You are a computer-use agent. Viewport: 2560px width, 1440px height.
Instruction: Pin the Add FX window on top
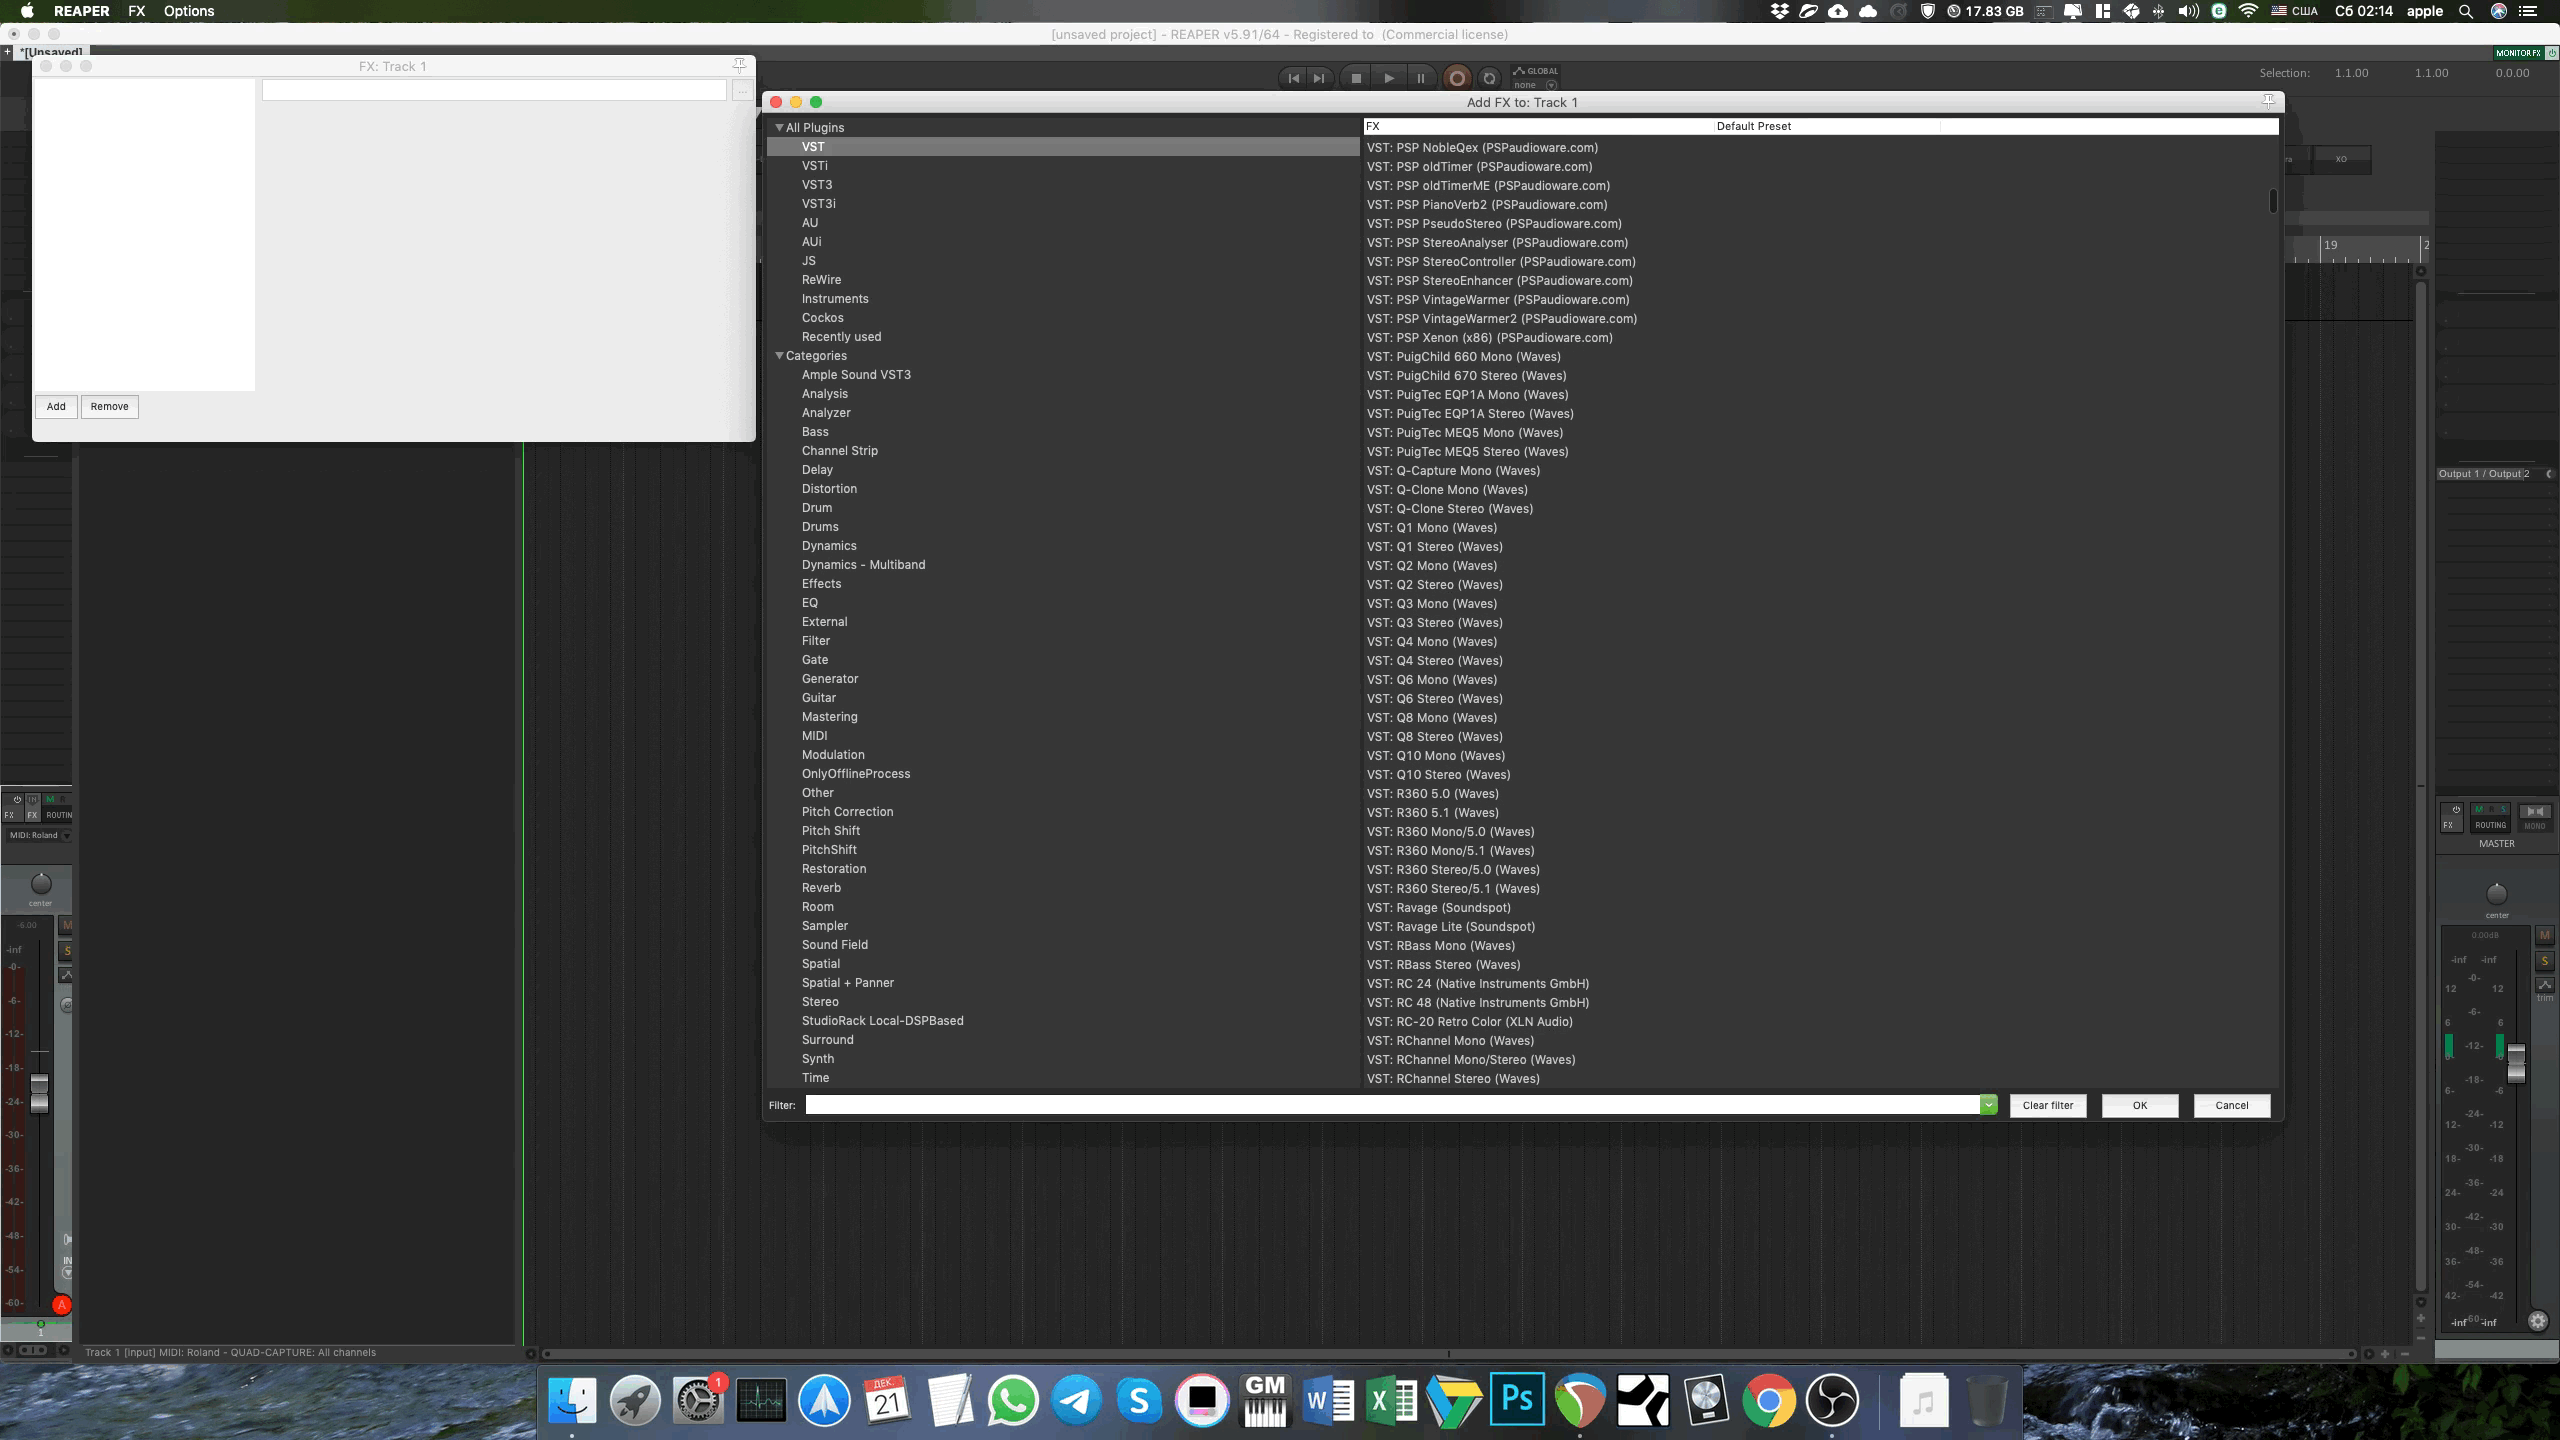click(x=2268, y=101)
